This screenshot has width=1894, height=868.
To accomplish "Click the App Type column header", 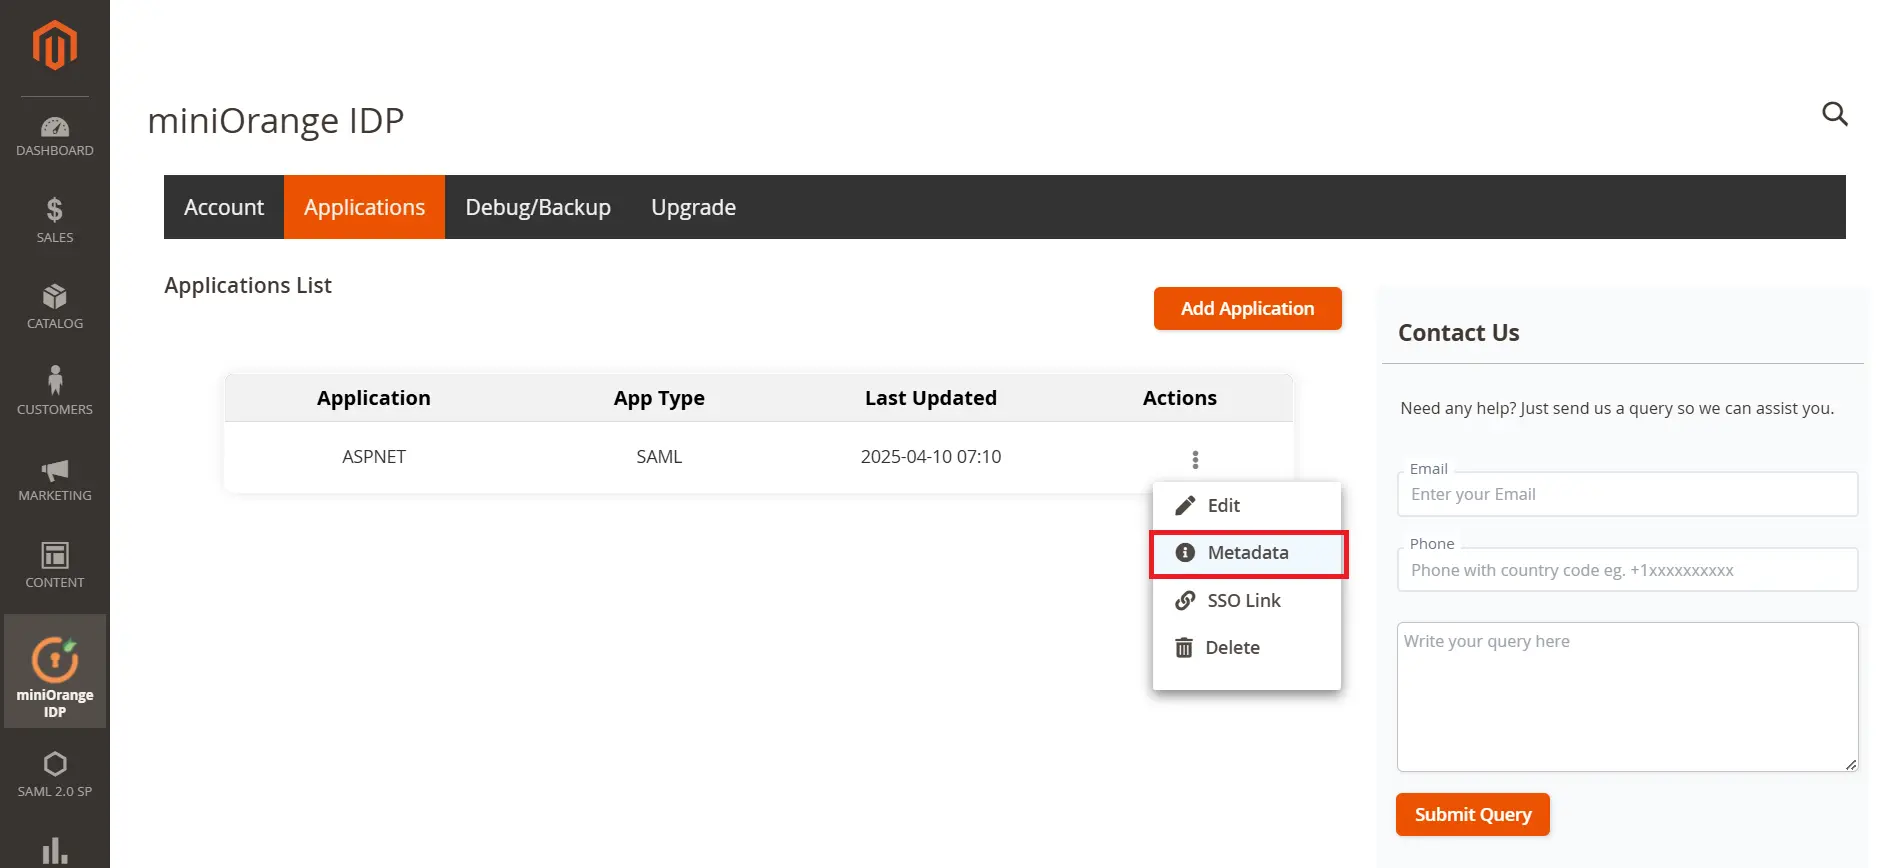I will pyautogui.click(x=659, y=398).
